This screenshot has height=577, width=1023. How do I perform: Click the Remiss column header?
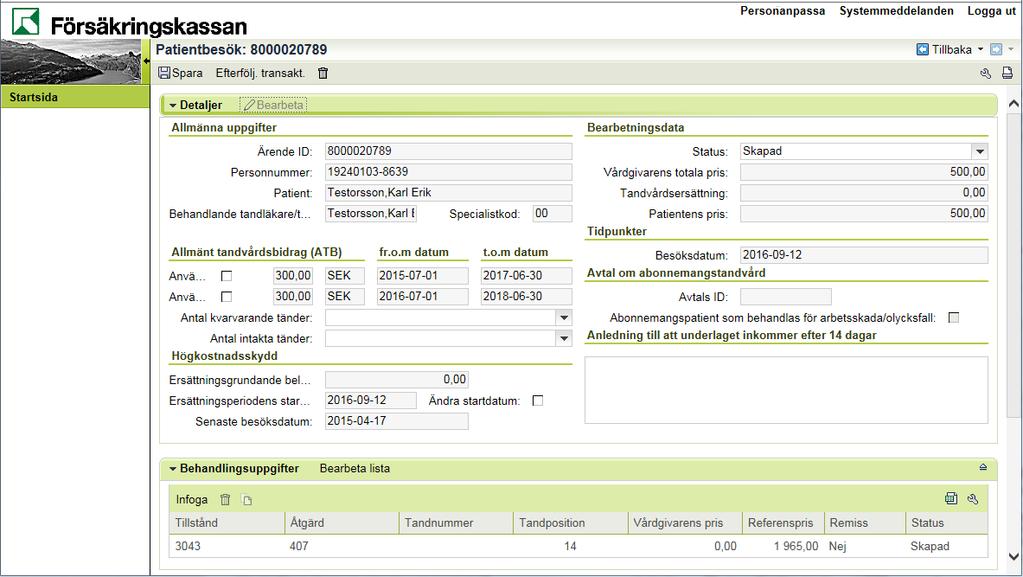(864, 523)
